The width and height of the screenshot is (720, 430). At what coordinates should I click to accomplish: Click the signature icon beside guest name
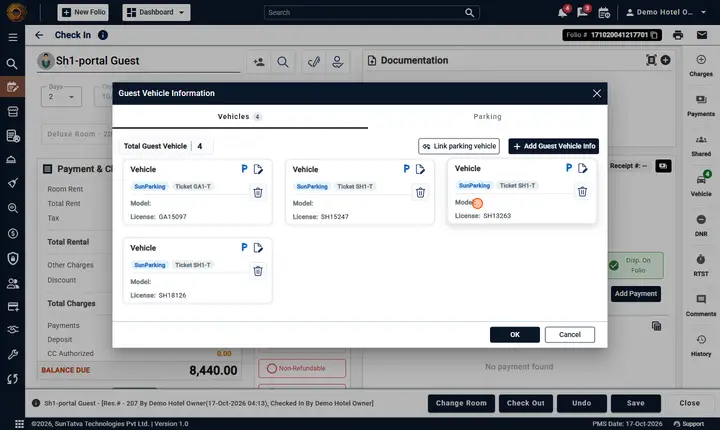point(314,62)
